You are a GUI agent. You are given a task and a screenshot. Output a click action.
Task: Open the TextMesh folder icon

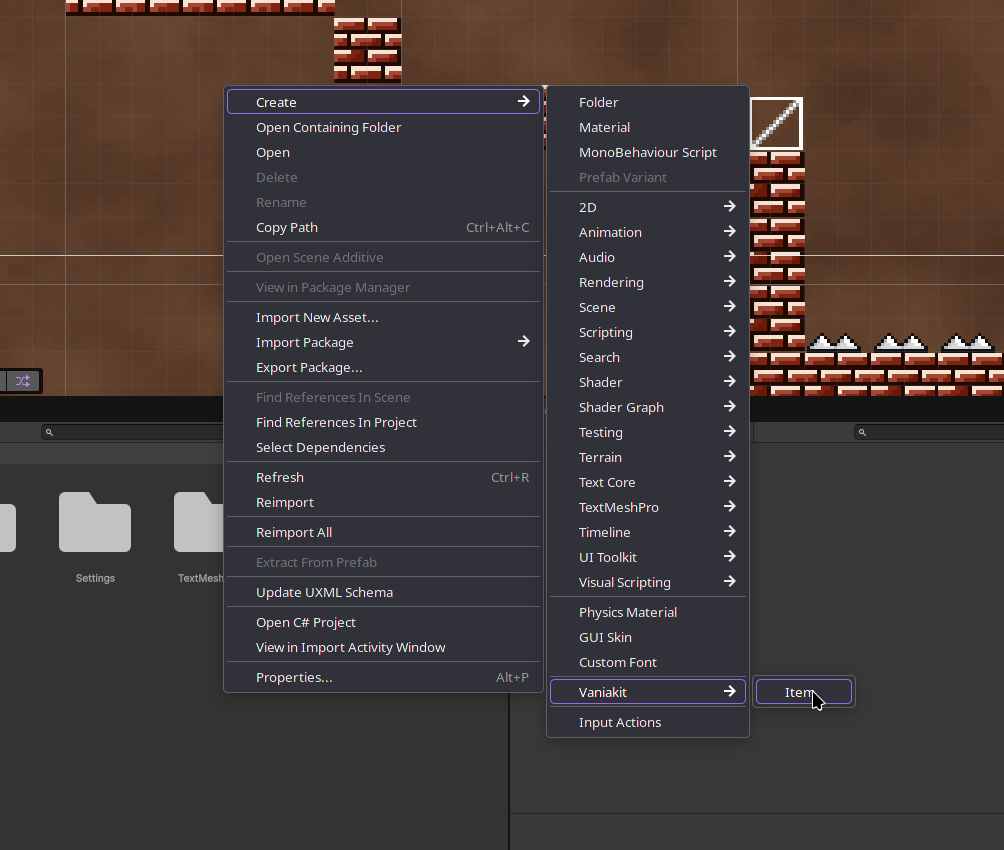click(x=198, y=522)
